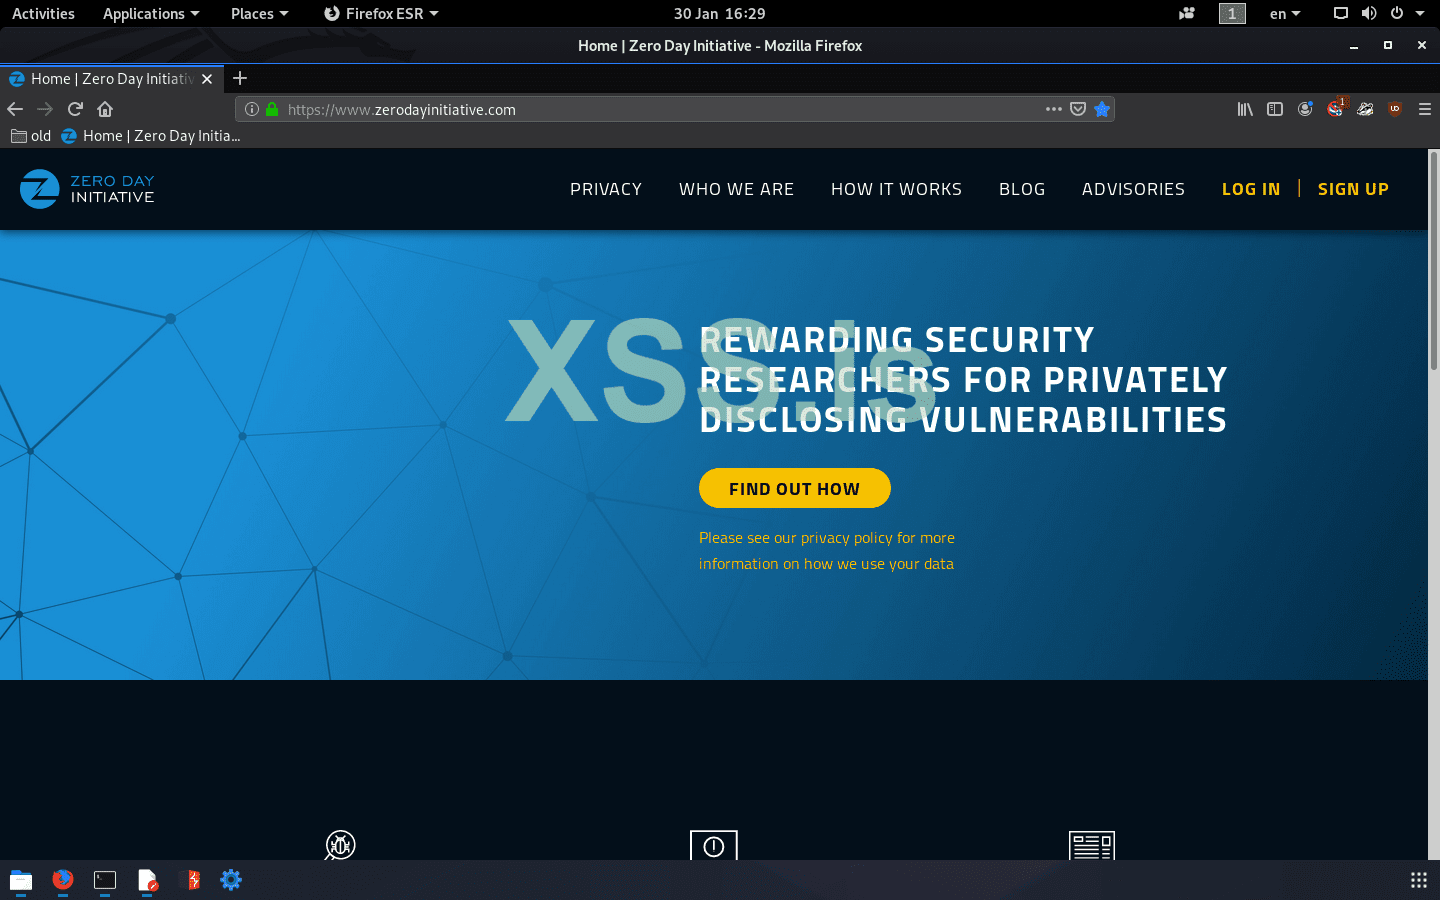Click the forward navigation arrow
This screenshot has height=900, width=1440.
tap(45, 109)
